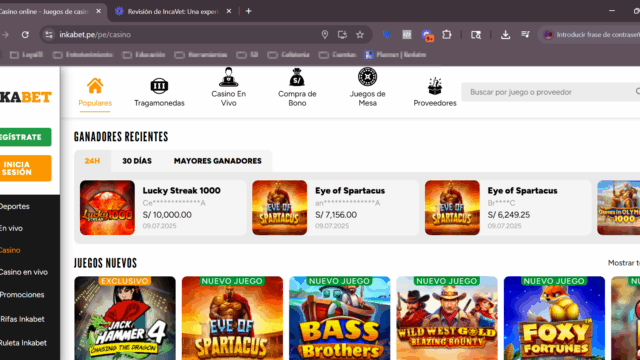The height and width of the screenshot is (360, 640).
Task: View site information icon in address bar
Action: tap(49, 35)
